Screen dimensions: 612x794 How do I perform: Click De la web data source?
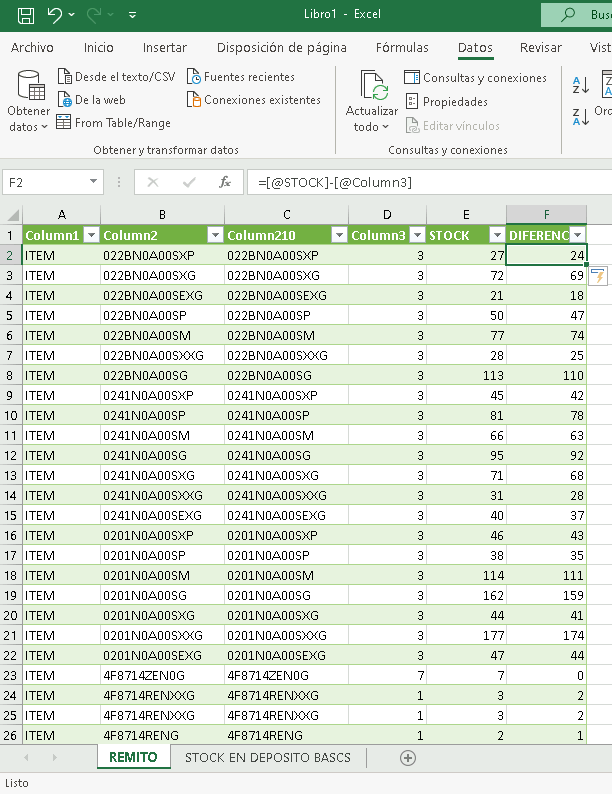click(92, 100)
